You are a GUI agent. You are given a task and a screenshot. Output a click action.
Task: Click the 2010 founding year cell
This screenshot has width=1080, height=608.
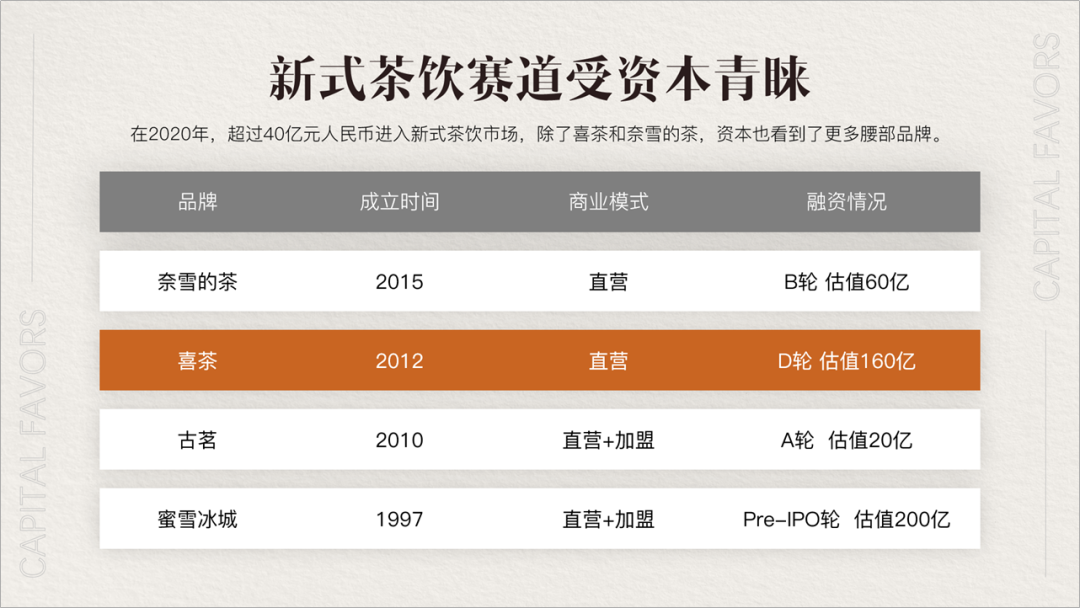pos(399,440)
